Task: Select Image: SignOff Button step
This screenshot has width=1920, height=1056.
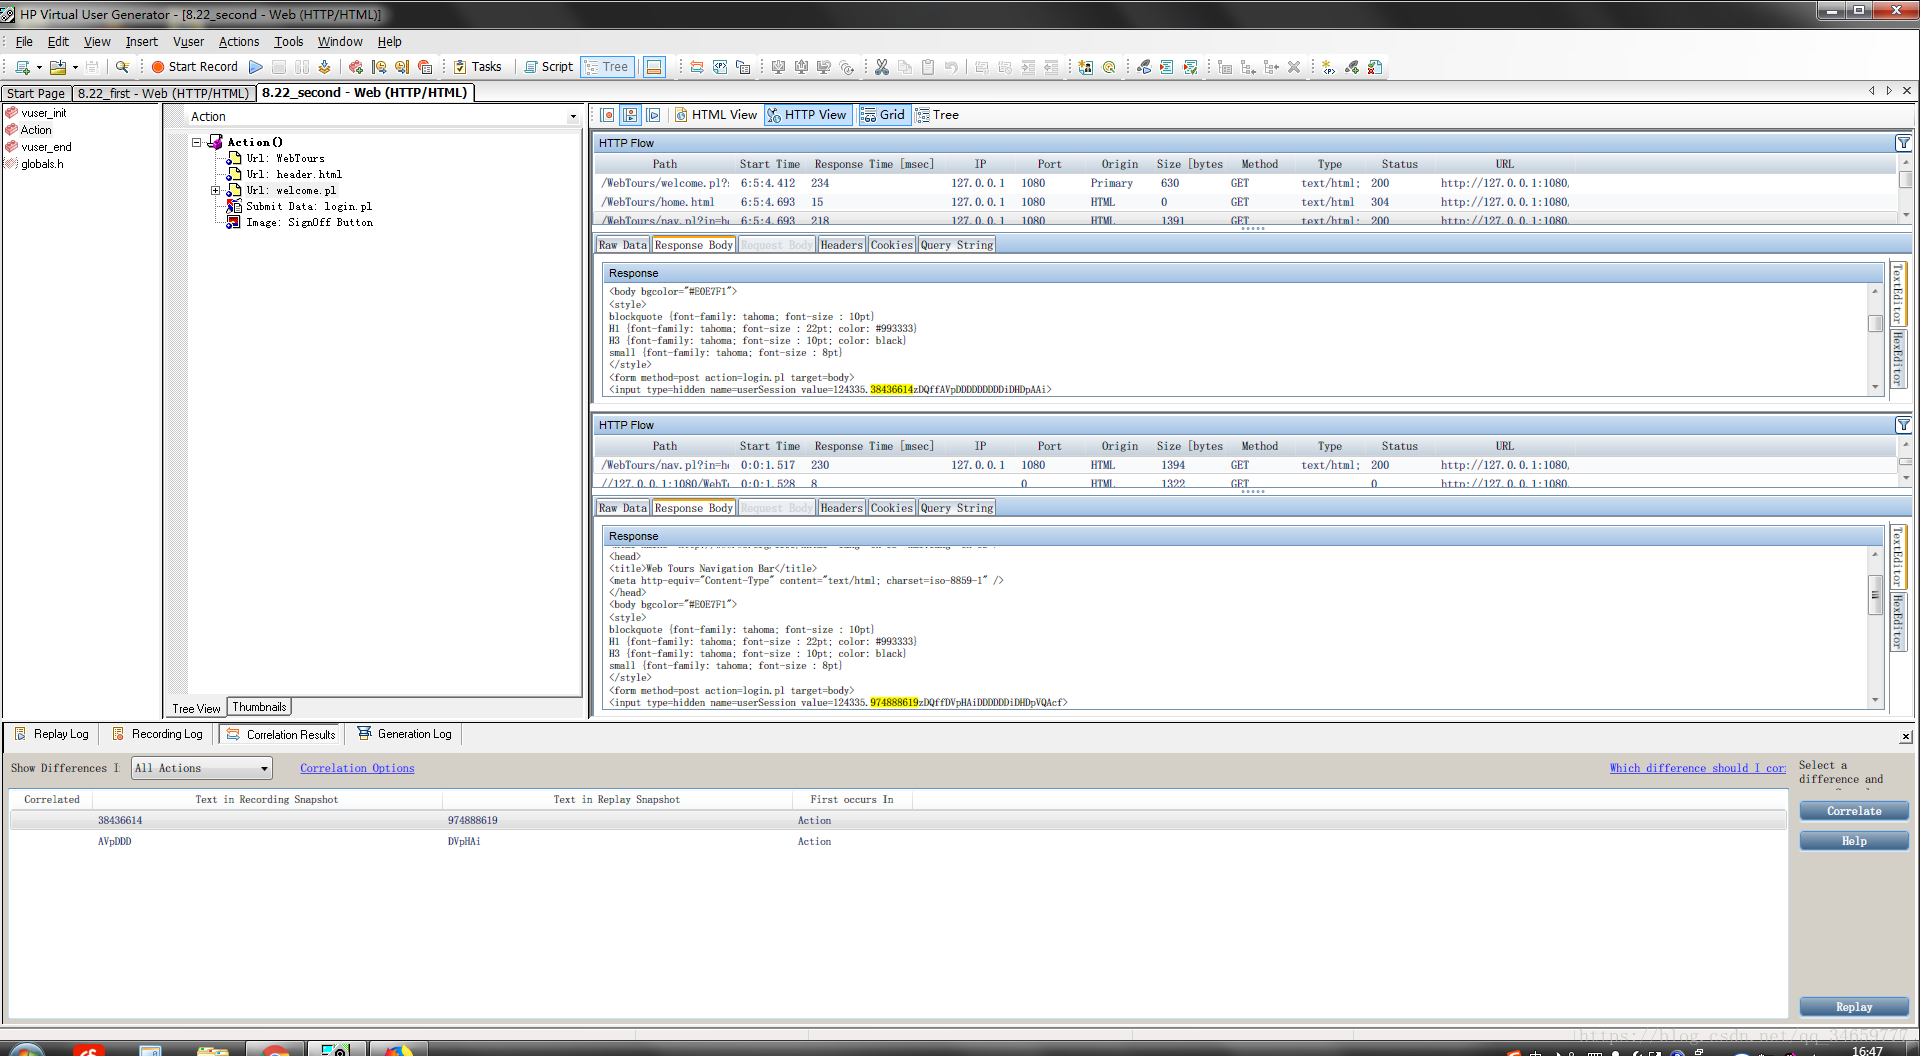Action: [310, 222]
